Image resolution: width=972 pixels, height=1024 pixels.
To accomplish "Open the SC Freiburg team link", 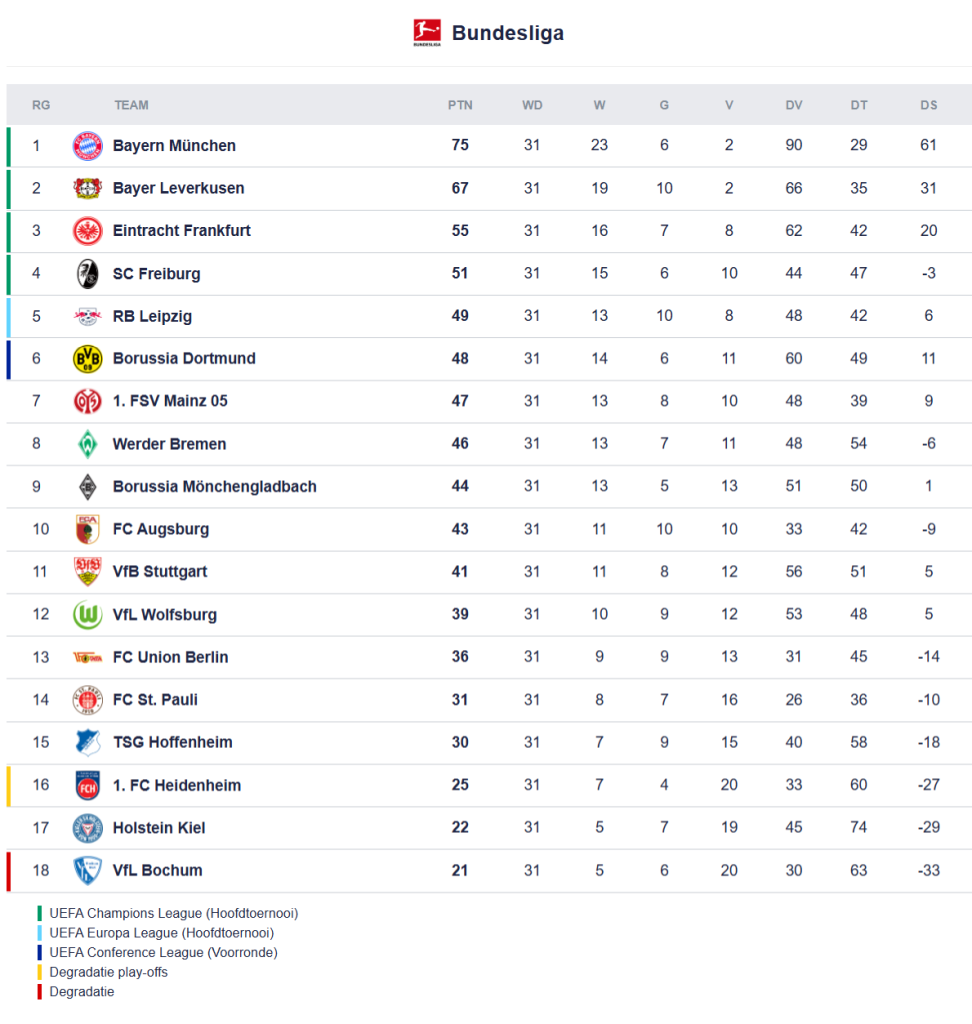I will tap(156, 274).
